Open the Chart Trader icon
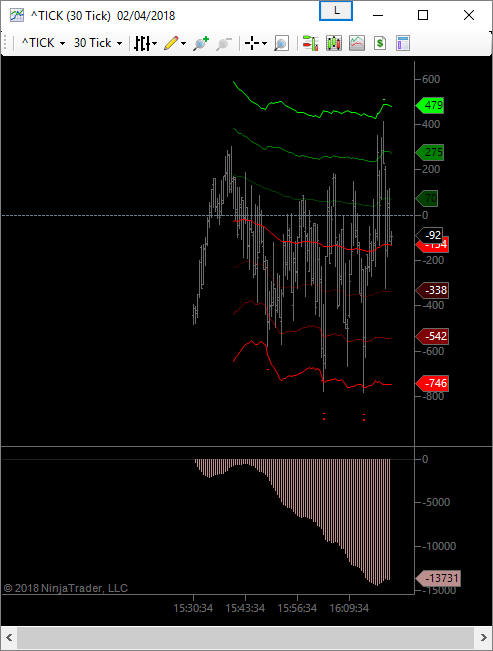This screenshot has height=651, width=493. 310,43
